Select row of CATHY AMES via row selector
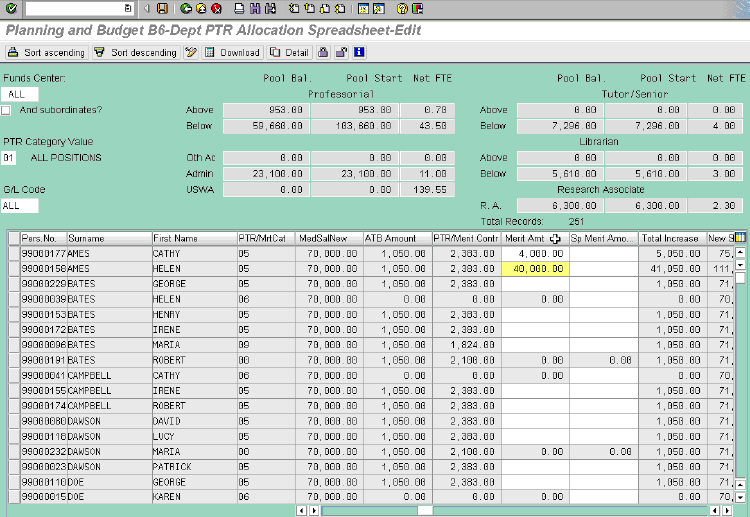The image size is (750, 517). pyautogui.click(x=14, y=253)
